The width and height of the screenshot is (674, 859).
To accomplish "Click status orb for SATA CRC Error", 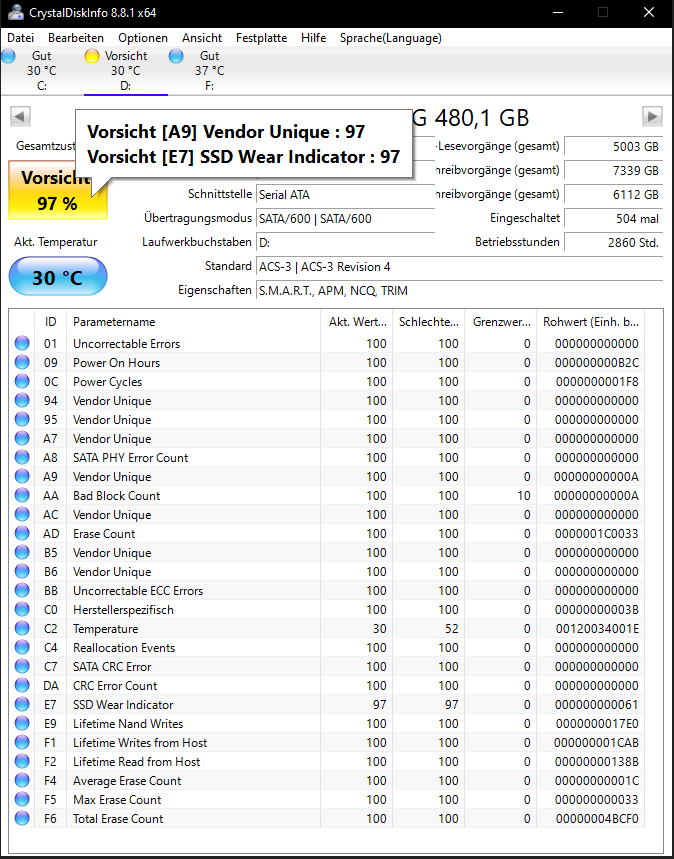I will coord(22,666).
